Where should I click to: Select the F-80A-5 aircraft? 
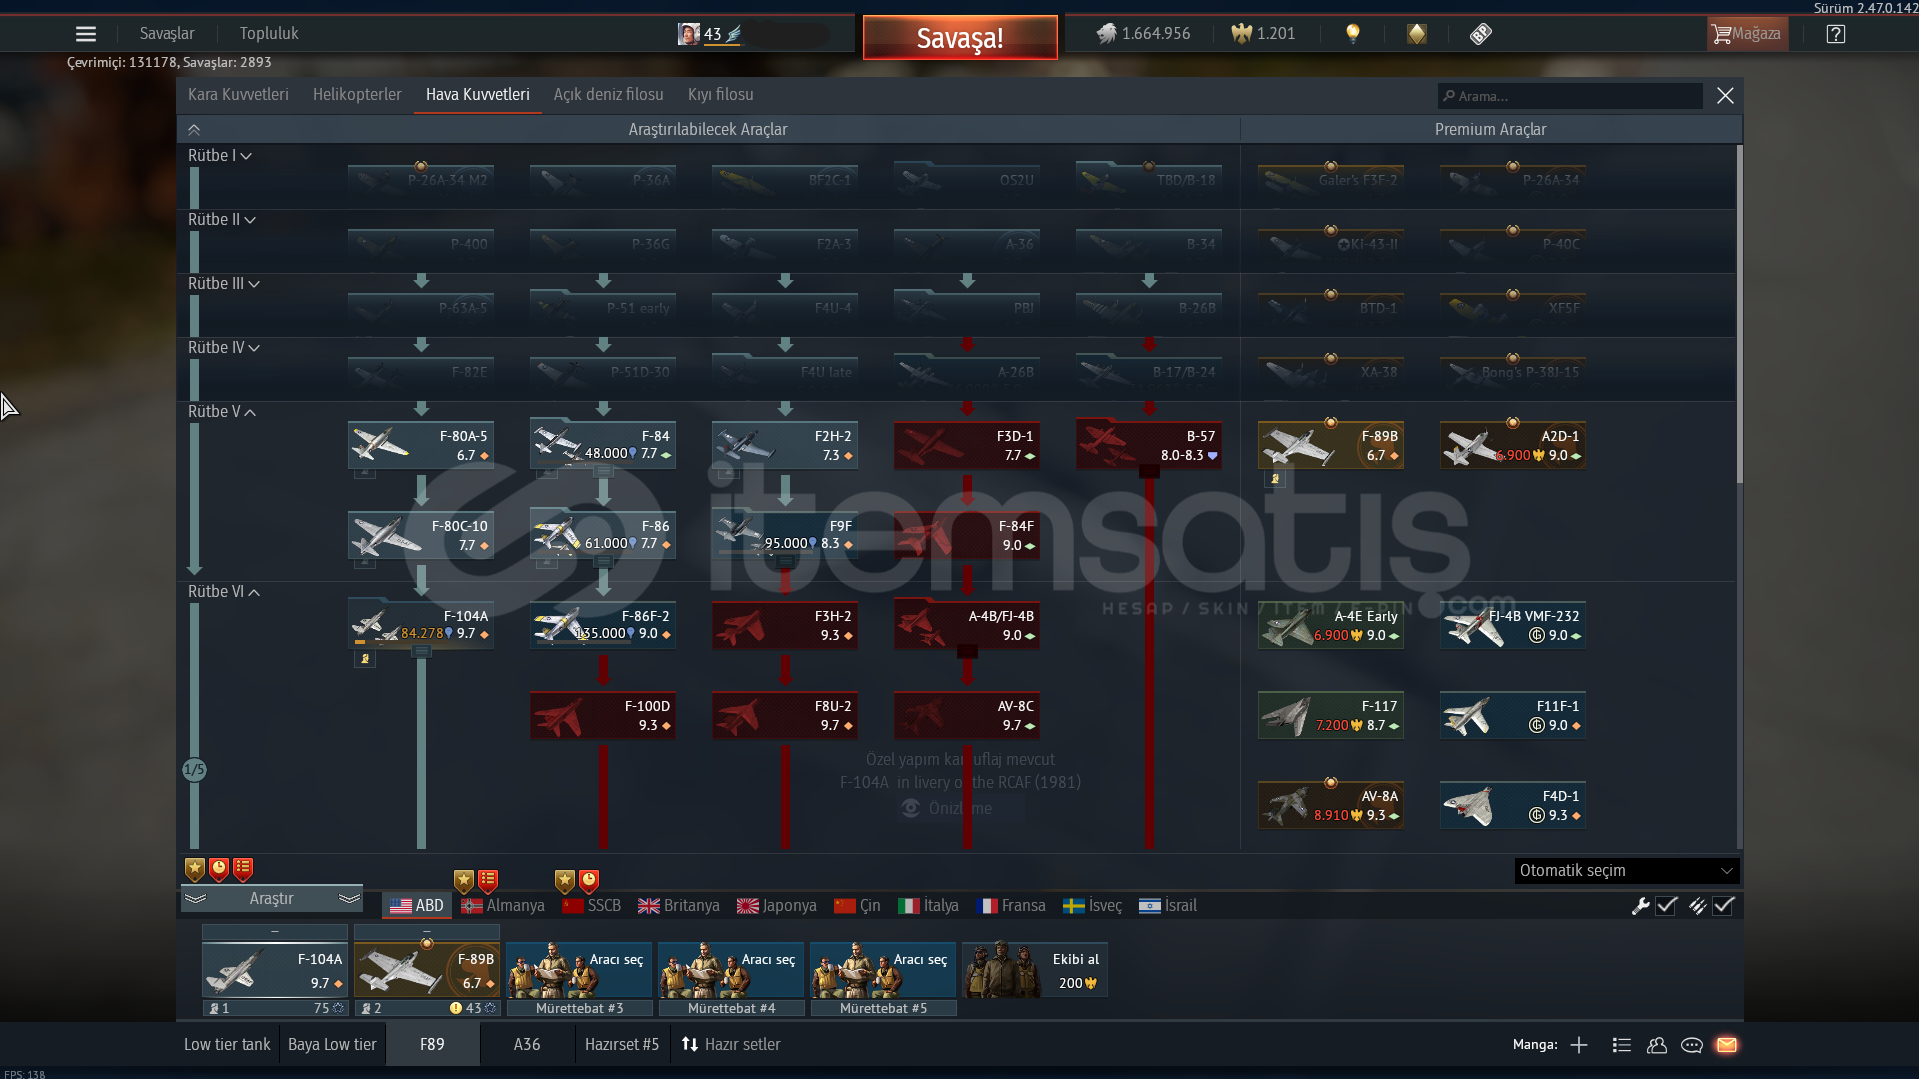[421, 445]
